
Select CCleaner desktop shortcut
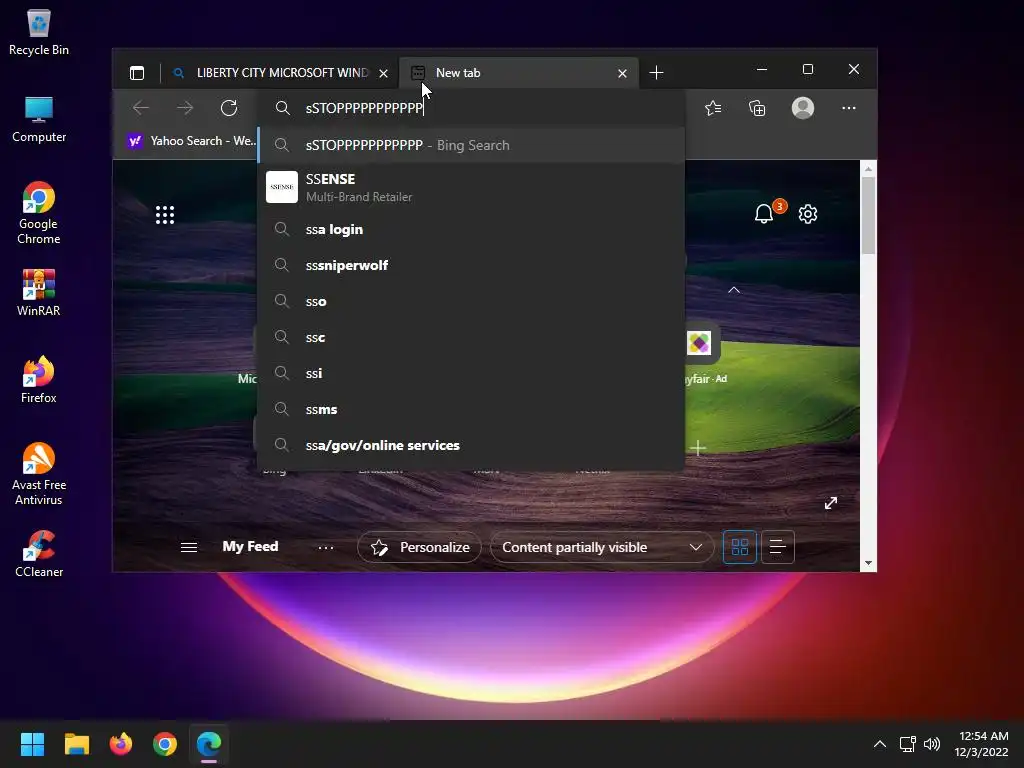(39, 554)
